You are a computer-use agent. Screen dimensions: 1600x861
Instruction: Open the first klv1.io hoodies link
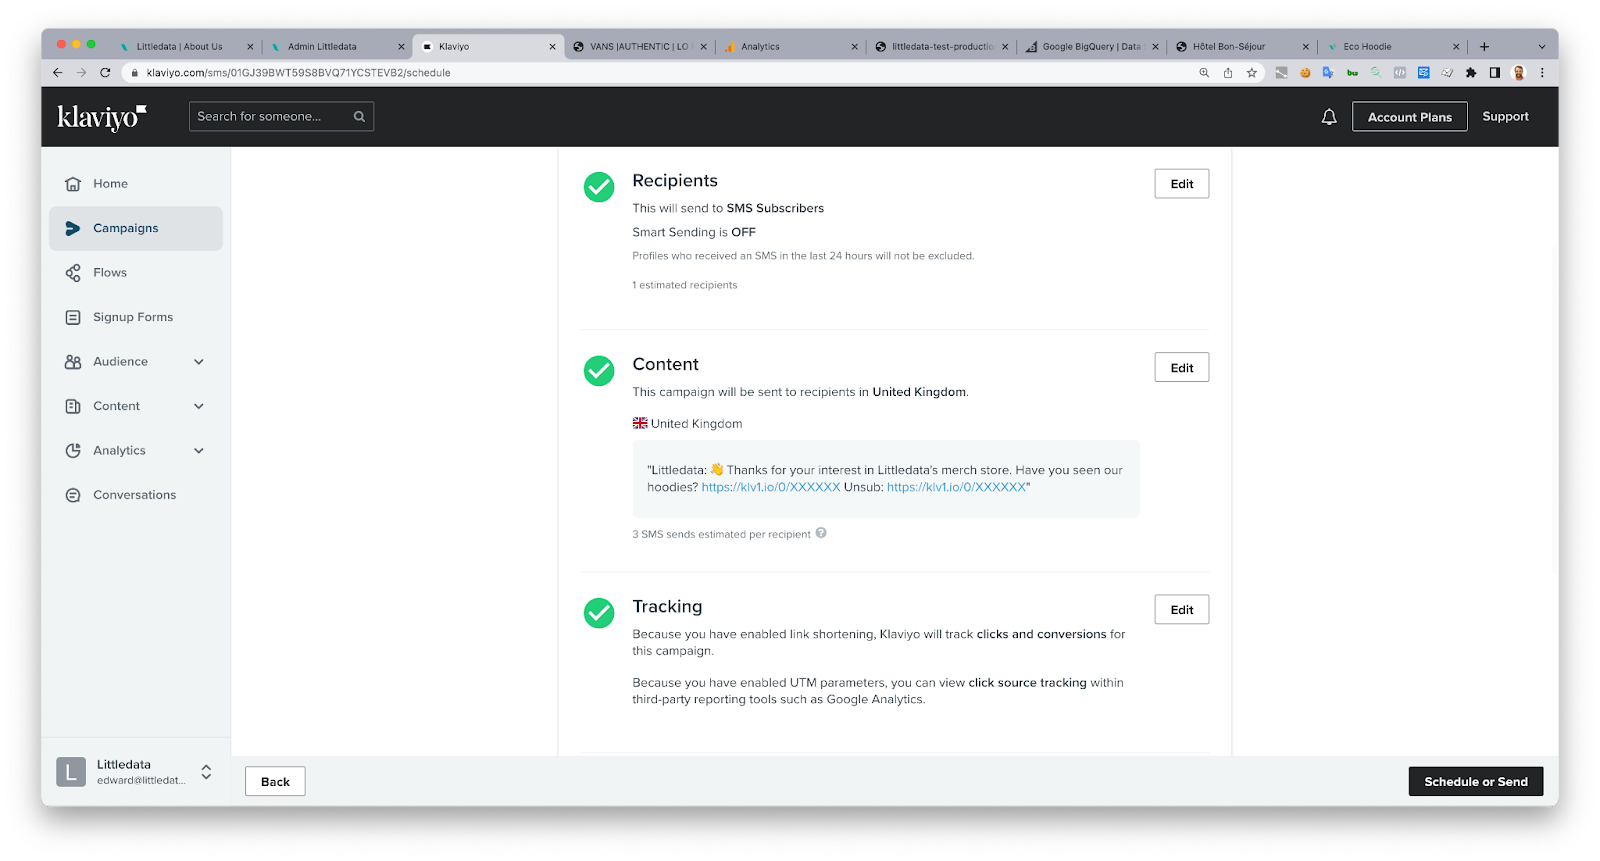[x=771, y=487]
